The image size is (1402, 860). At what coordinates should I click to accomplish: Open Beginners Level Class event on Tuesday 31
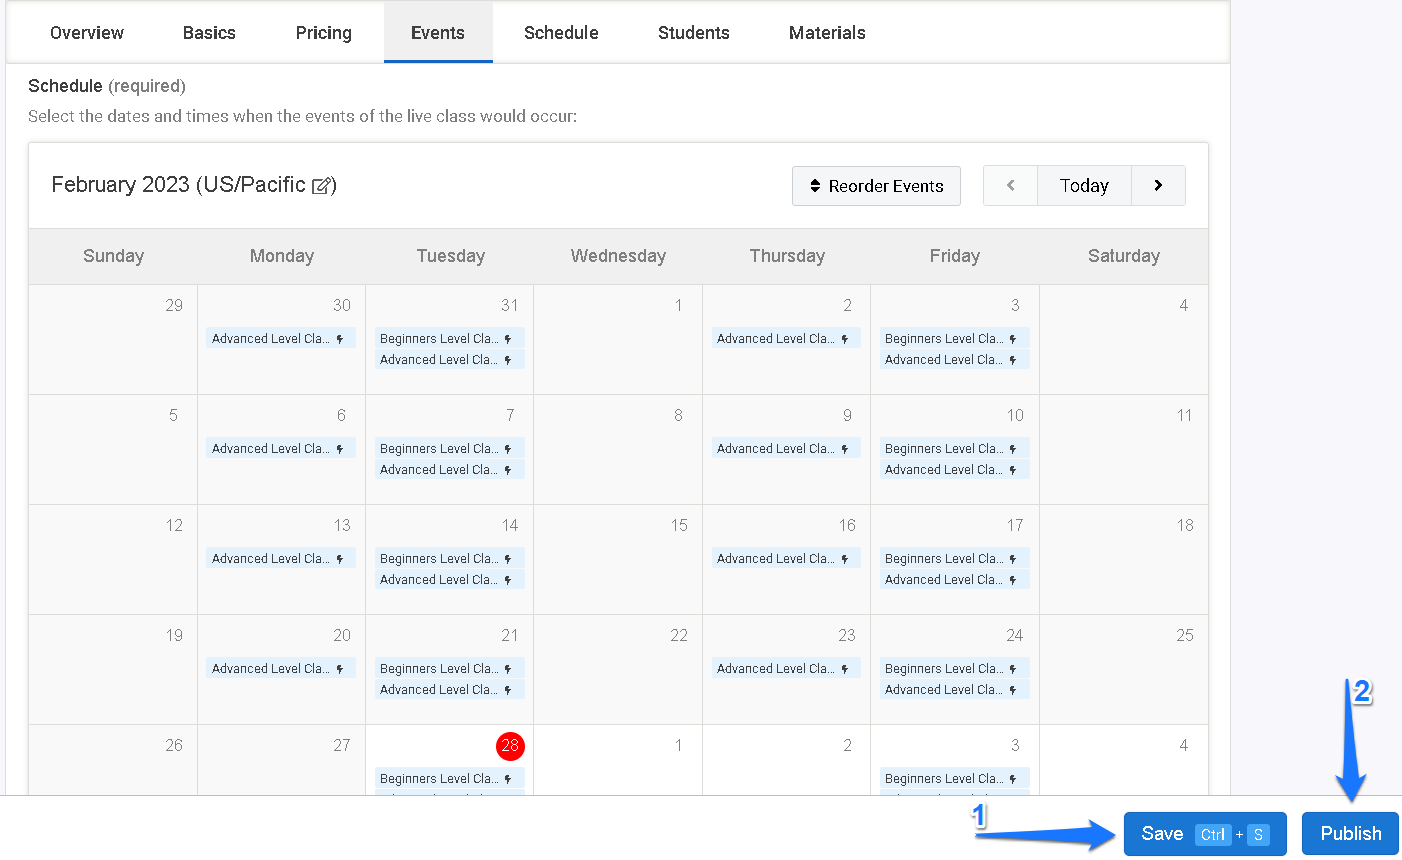pyautogui.click(x=449, y=339)
